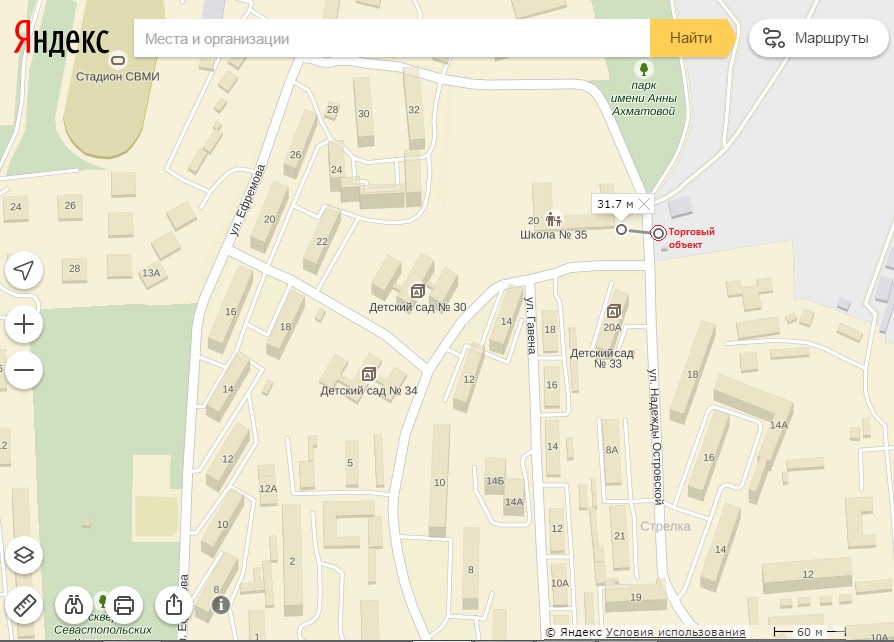
Task: Click the Торговый объект ruler endpoint
Action: pyautogui.click(x=658, y=233)
